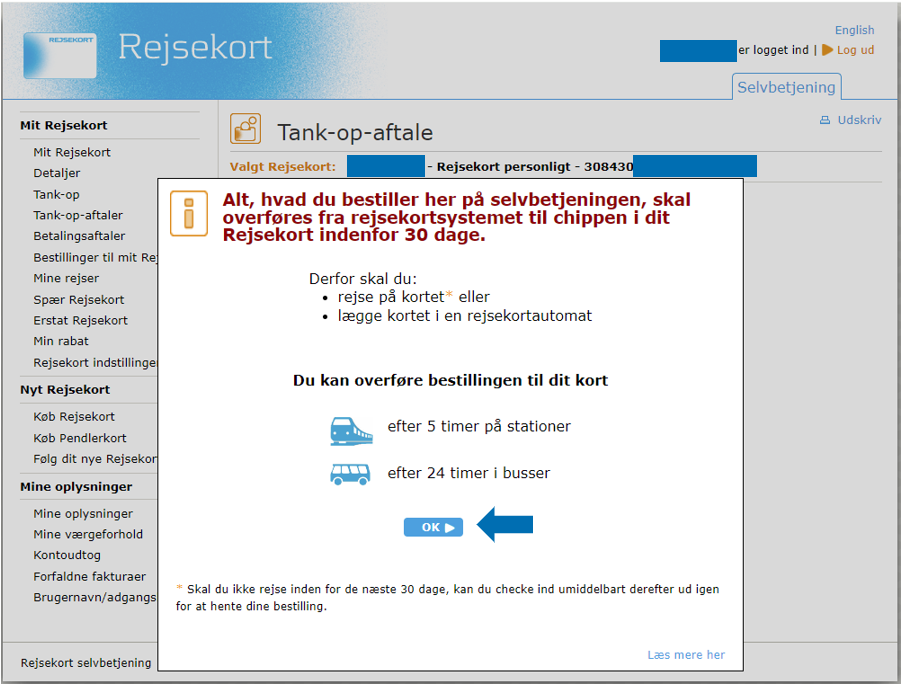Open Detaljer in the sidebar
Image resolution: width=901 pixels, height=685 pixels.
[57, 174]
